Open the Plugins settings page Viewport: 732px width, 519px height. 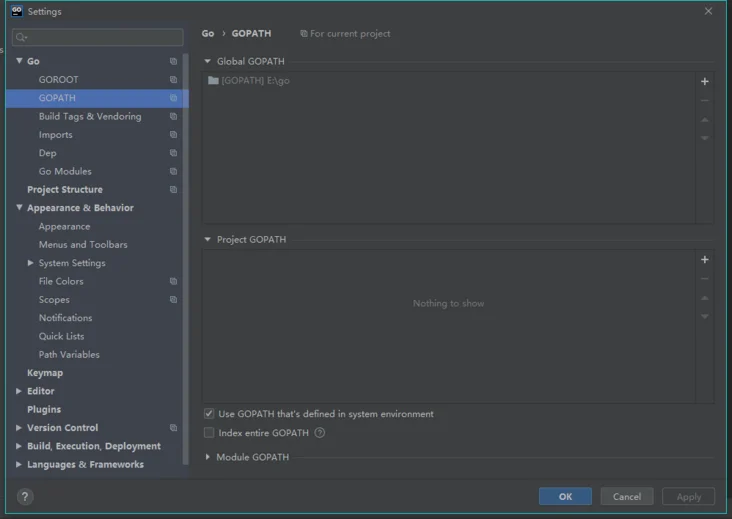point(44,409)
